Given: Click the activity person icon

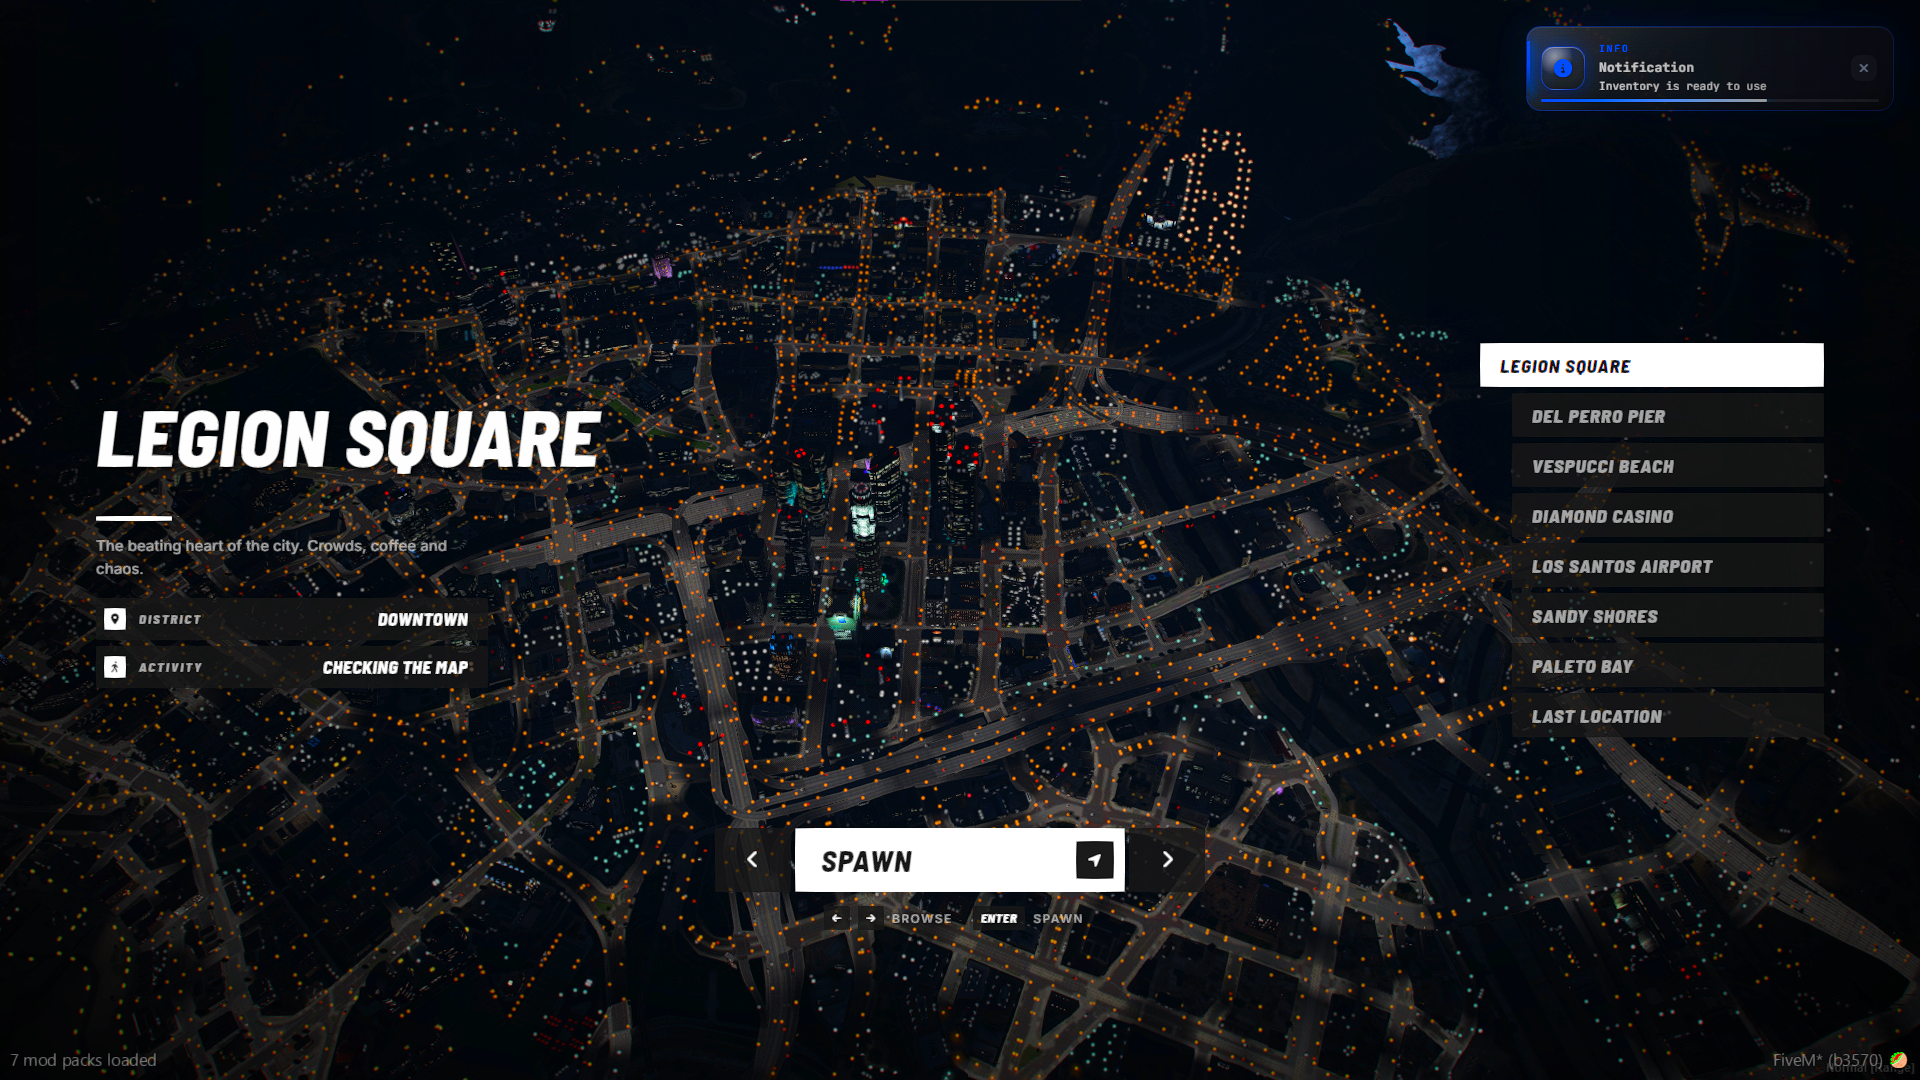Looking at the screenshot, I should (115, 667).
